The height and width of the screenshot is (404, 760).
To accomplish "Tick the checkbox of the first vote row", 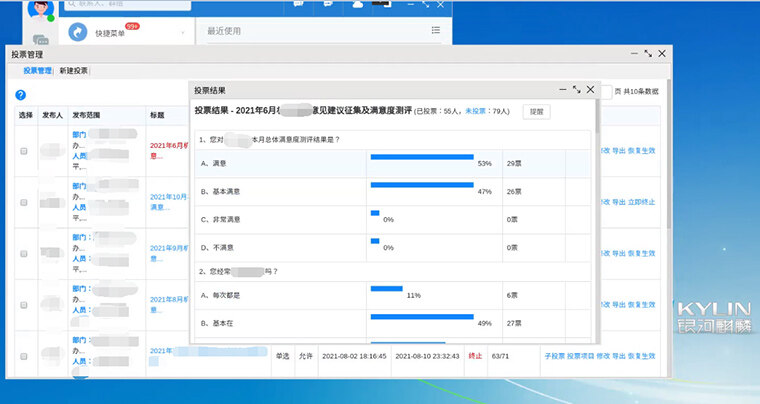I will tap(24, 151).
